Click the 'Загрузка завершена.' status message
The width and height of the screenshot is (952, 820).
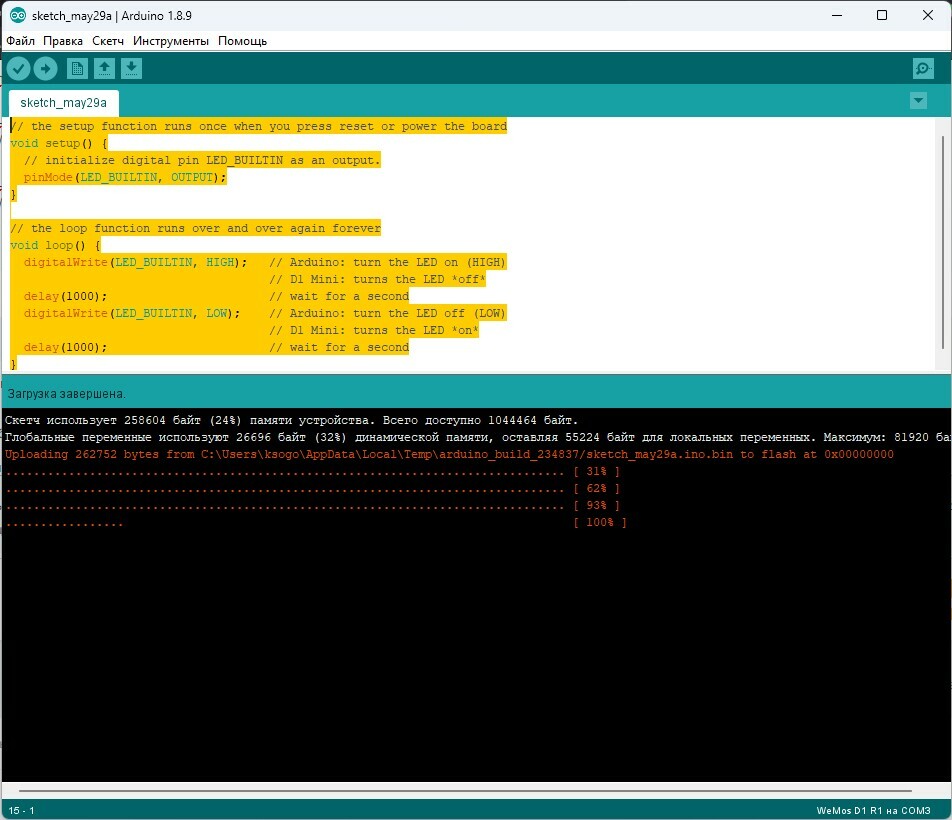pyautogui.click(x=66, y=394)
